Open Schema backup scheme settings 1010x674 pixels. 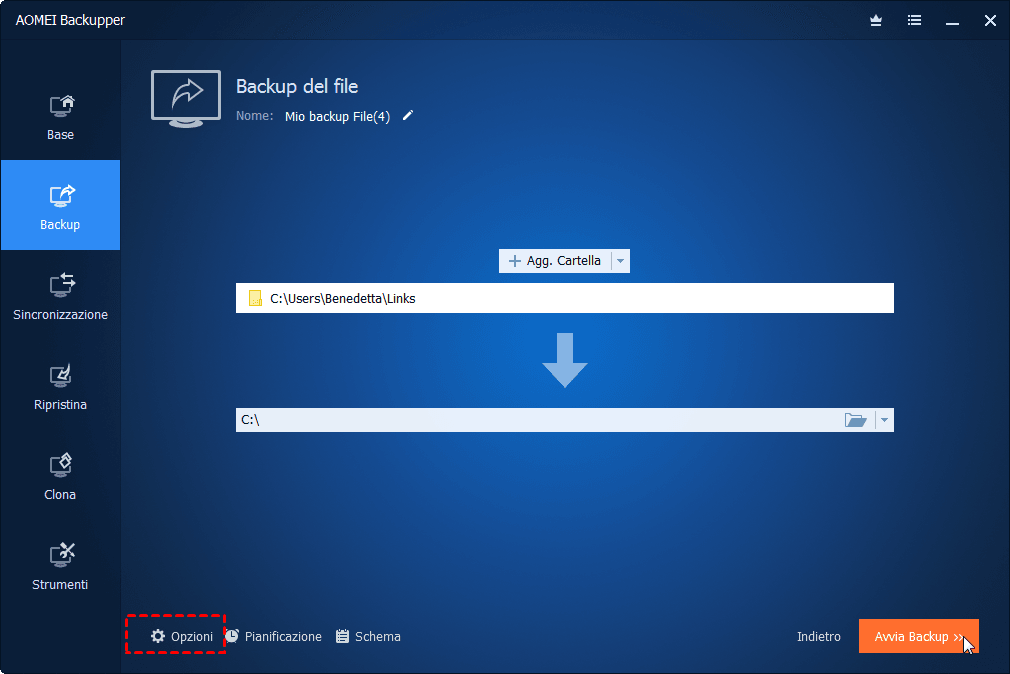coord(368,637)
